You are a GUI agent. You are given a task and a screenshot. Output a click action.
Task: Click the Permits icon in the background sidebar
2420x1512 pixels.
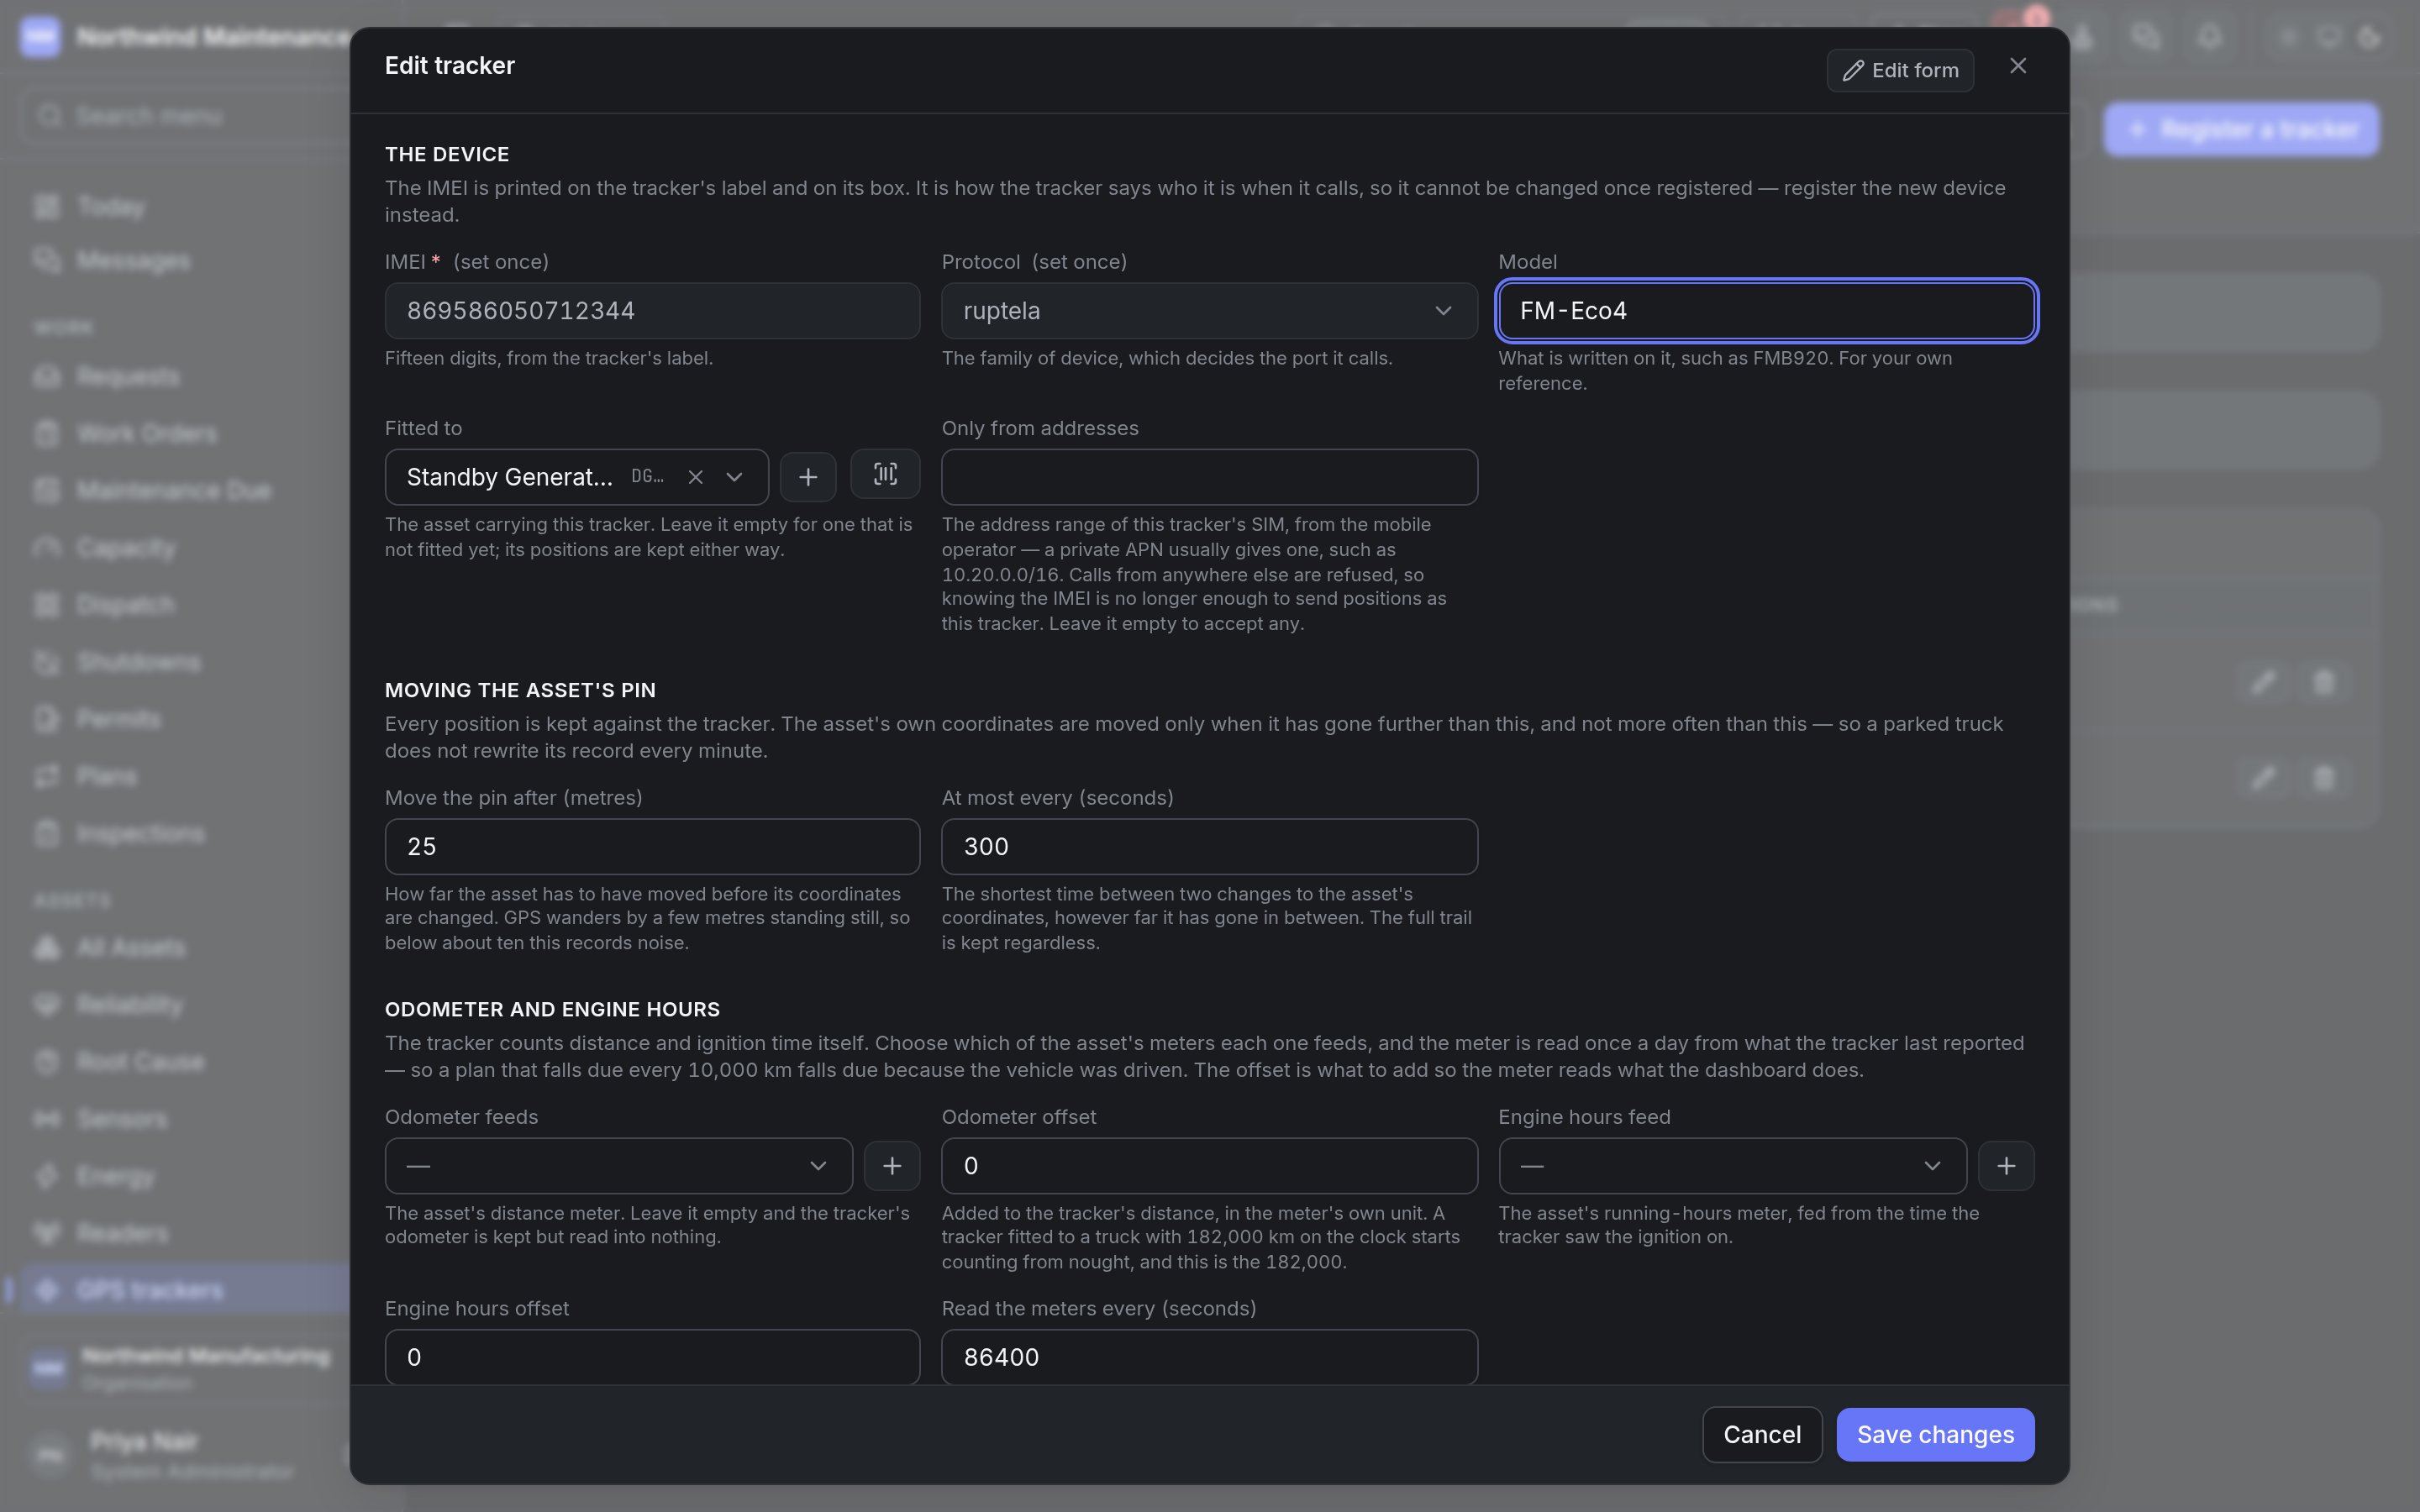click(47, 719)
